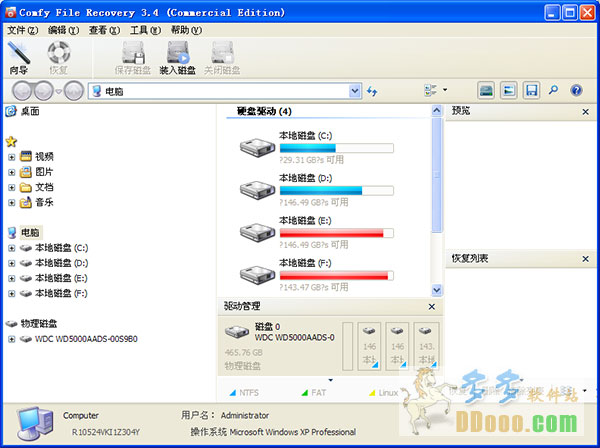Screen dimensions: 600x448
Task: Click the floppy disk save toolbar icon
Action: (x=532, y=91)
